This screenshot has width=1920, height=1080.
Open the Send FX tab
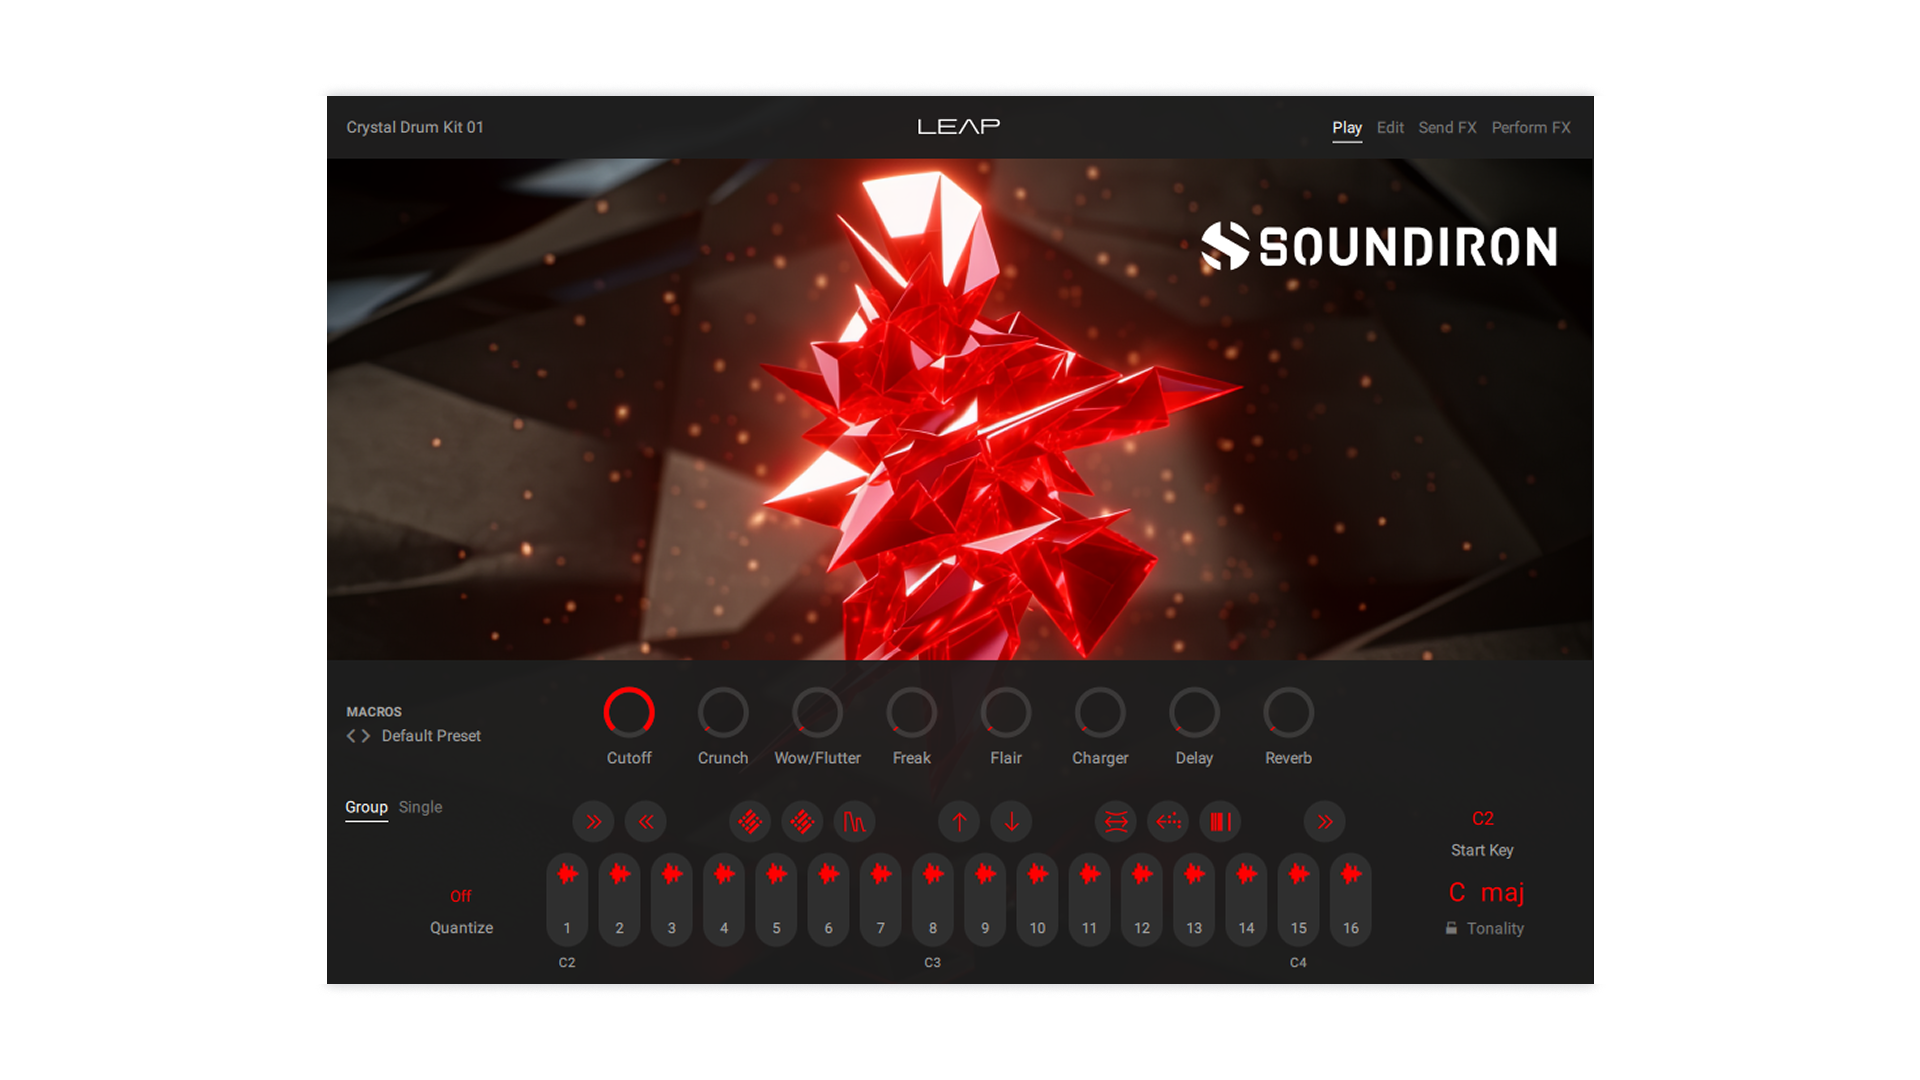pyautogui.click(x=1447, y=128)
